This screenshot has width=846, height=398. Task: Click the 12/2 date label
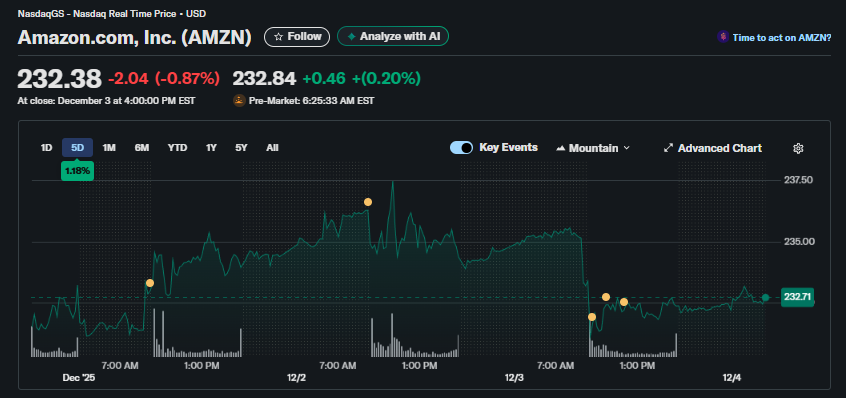(x=296, y=378)
